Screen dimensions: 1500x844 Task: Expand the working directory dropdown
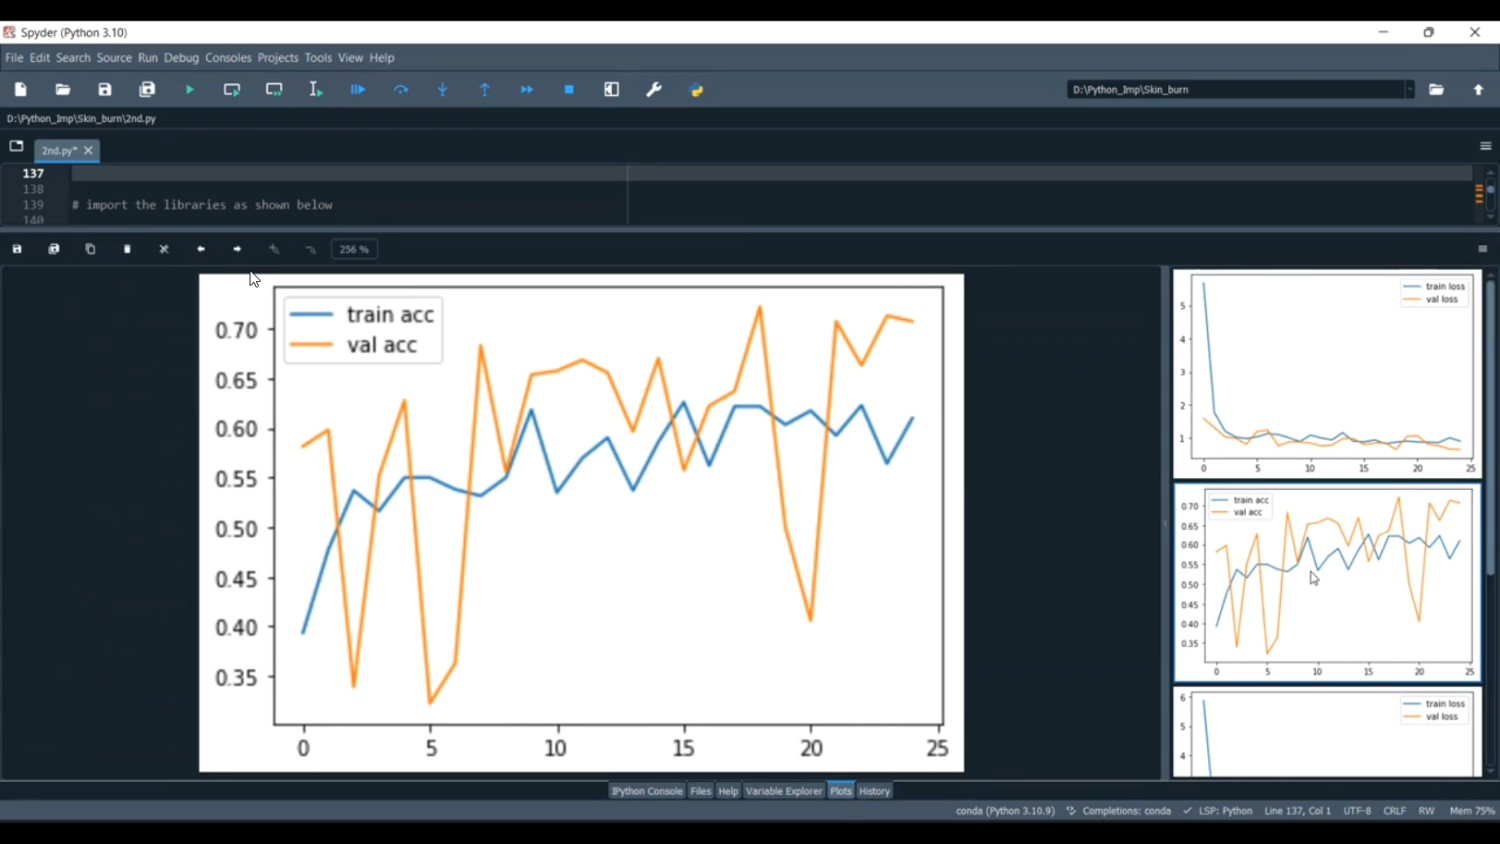[x=1409, y=90]
